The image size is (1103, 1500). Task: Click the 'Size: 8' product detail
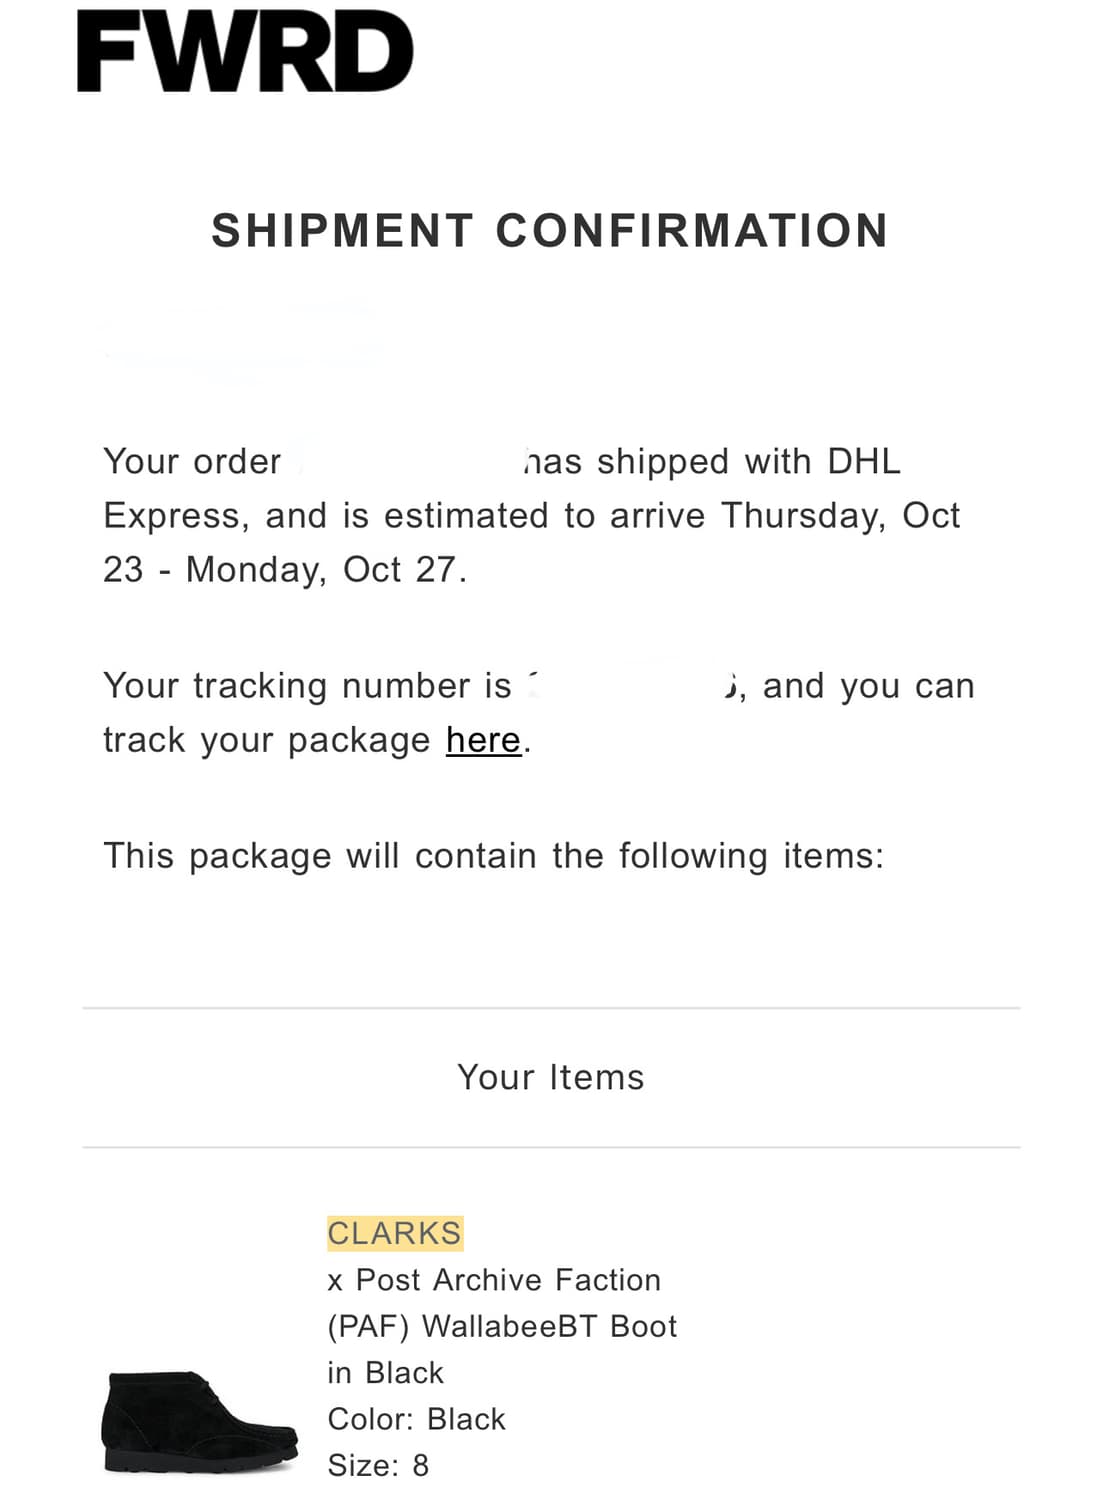(378, 1465)
